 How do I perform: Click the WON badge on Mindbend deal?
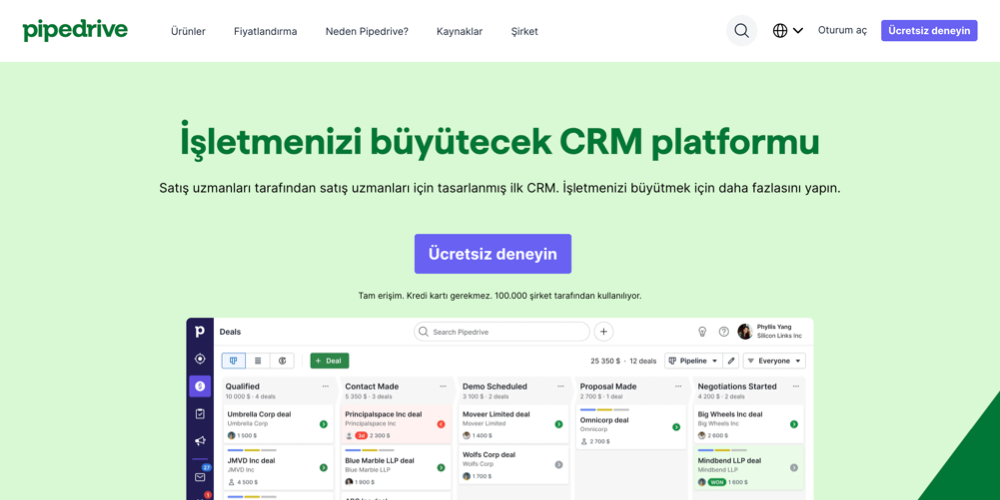pyautogui.click(x=717, y=482)
